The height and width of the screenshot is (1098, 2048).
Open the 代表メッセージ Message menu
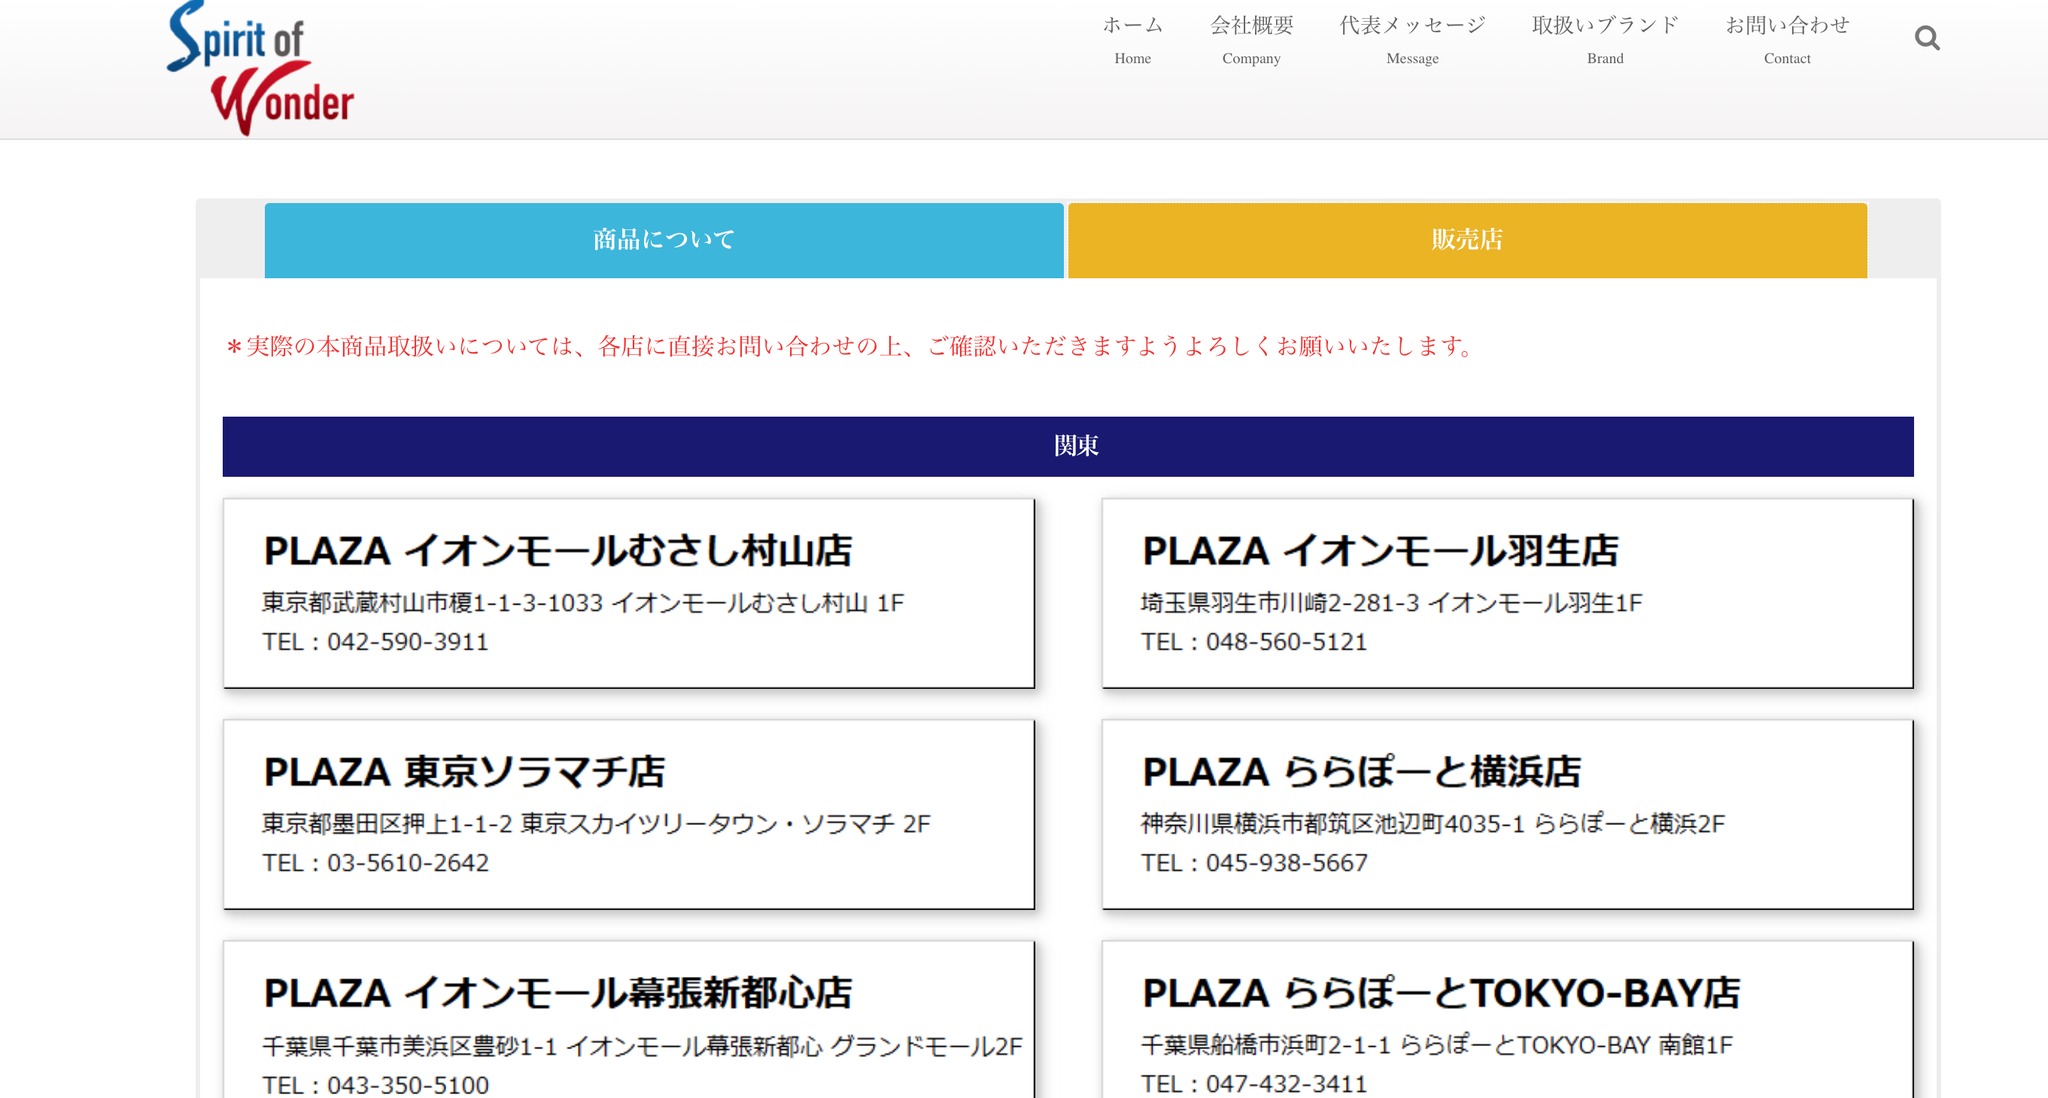pyautogui.click(x=1412, y=40)
